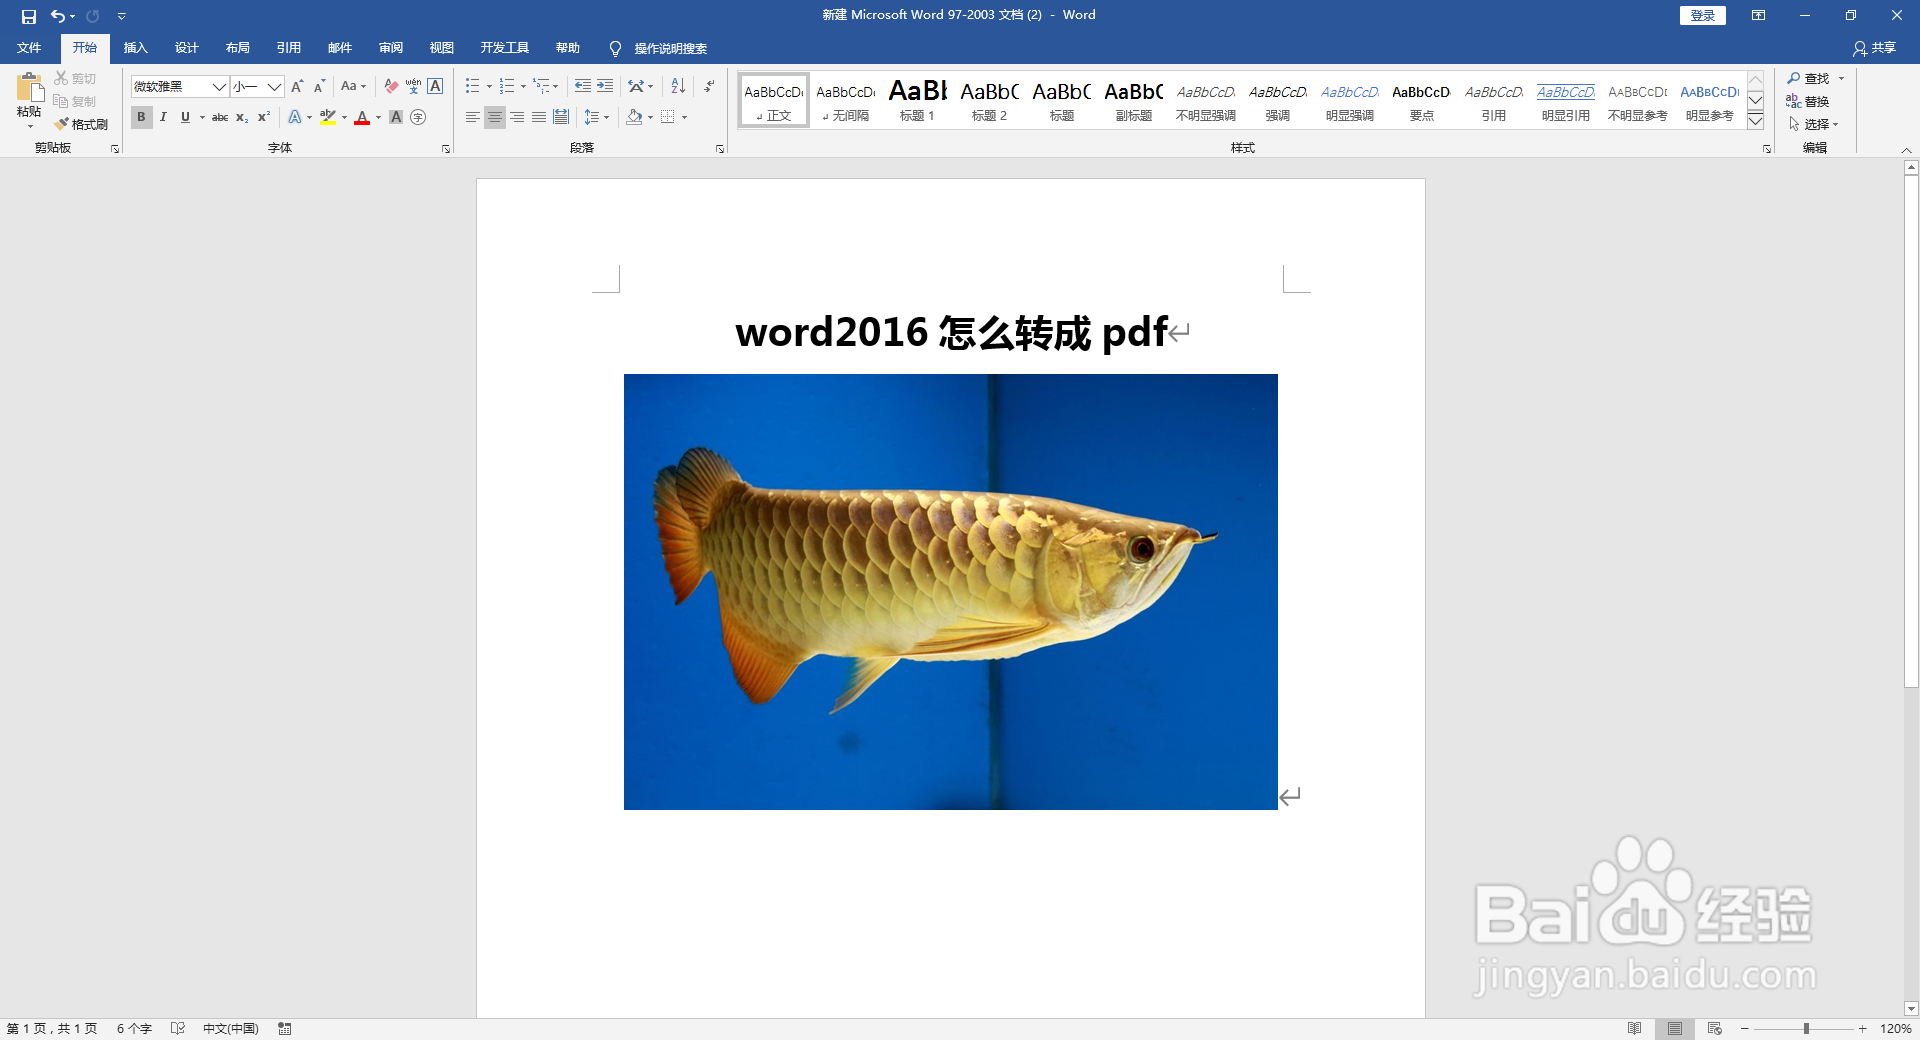Click the Format Painter (格式刷) button
Viewport: 1920px width, 1040px height.
[x=82, y=124]
